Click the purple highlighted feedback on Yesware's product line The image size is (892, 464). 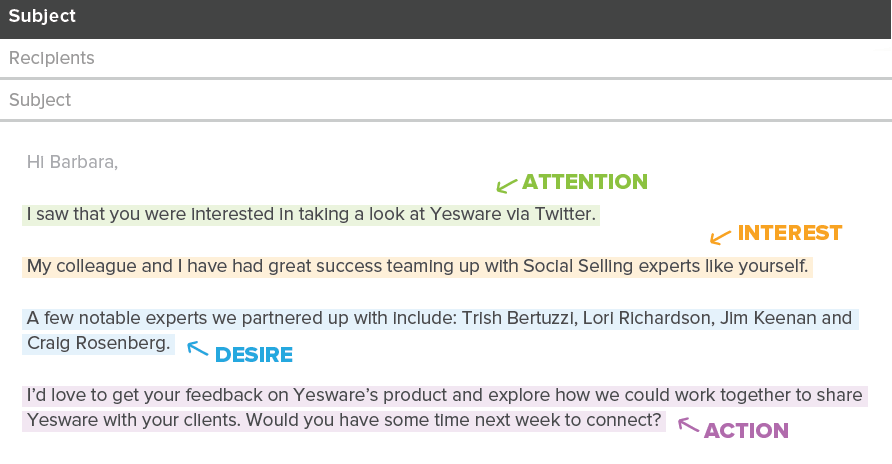[445, 396]
